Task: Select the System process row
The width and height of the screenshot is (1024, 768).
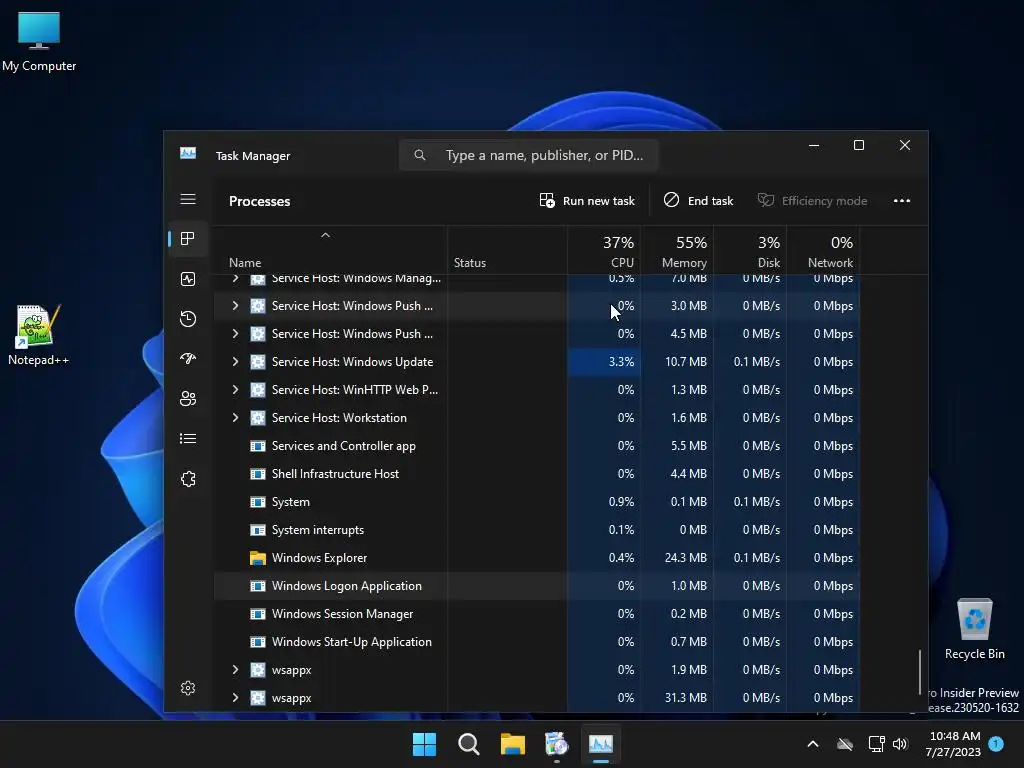Action: point(536,502)
